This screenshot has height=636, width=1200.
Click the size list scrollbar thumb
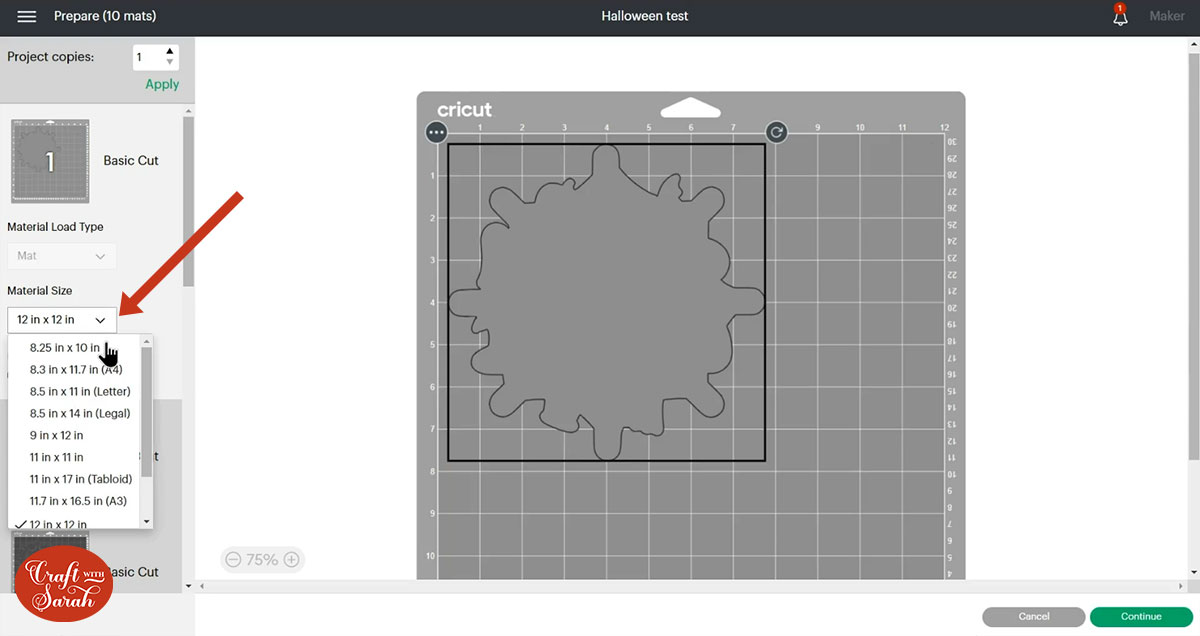147,412
